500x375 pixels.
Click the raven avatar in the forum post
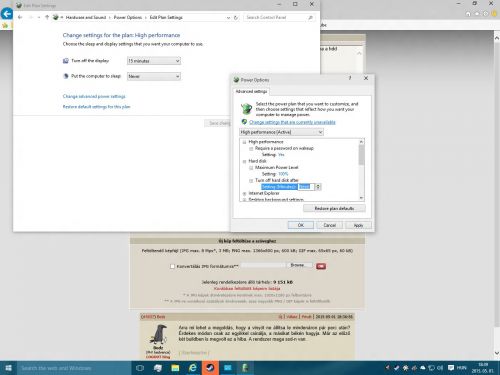(158, 334)
